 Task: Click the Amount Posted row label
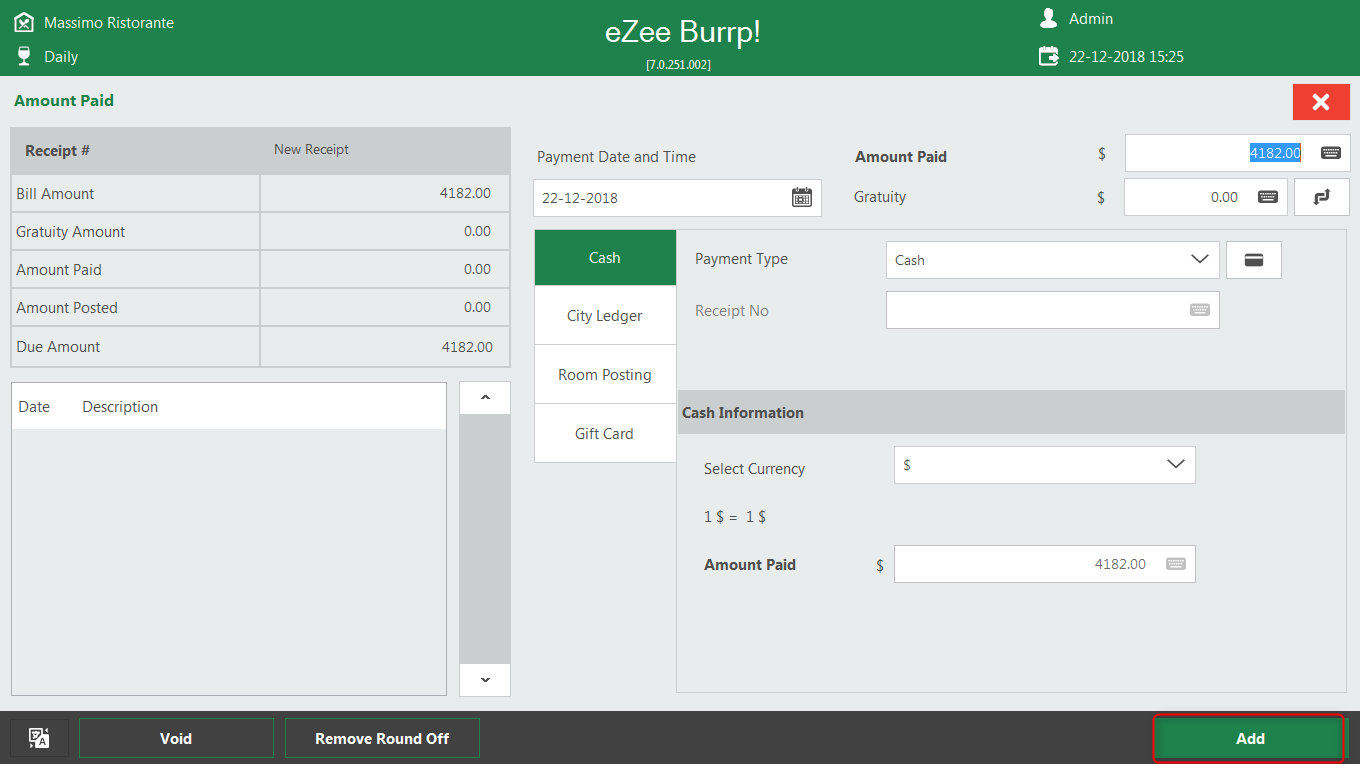[x=67, y=308]
